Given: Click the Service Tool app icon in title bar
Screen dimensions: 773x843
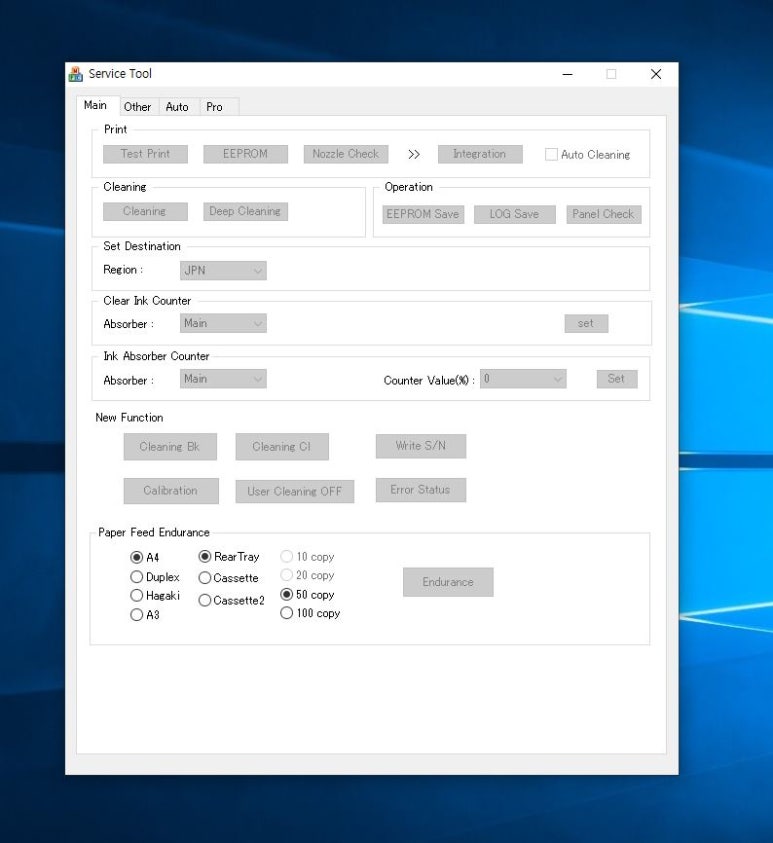Looking at the screenshot, I should click(76, 74).
